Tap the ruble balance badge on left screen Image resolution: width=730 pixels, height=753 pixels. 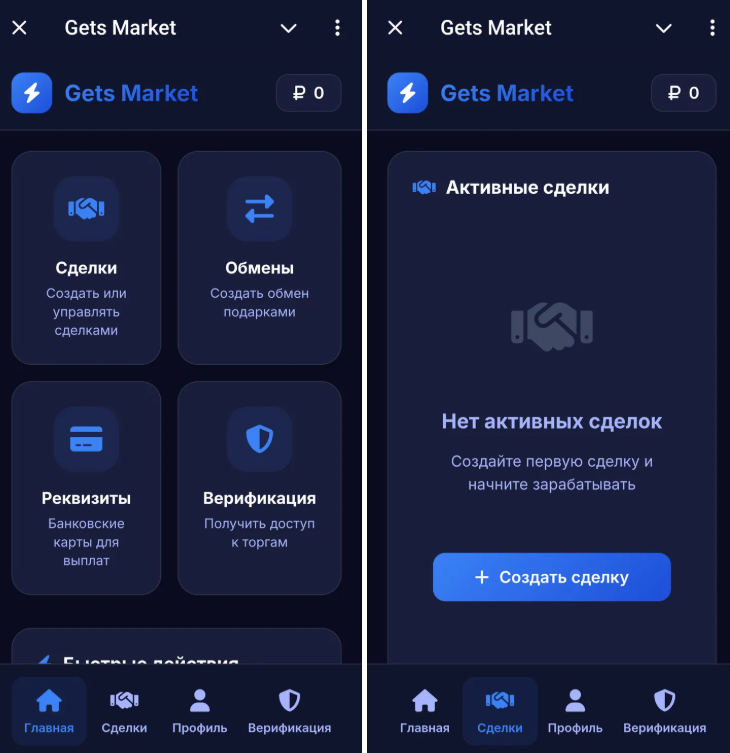click(x=308, y=93)
